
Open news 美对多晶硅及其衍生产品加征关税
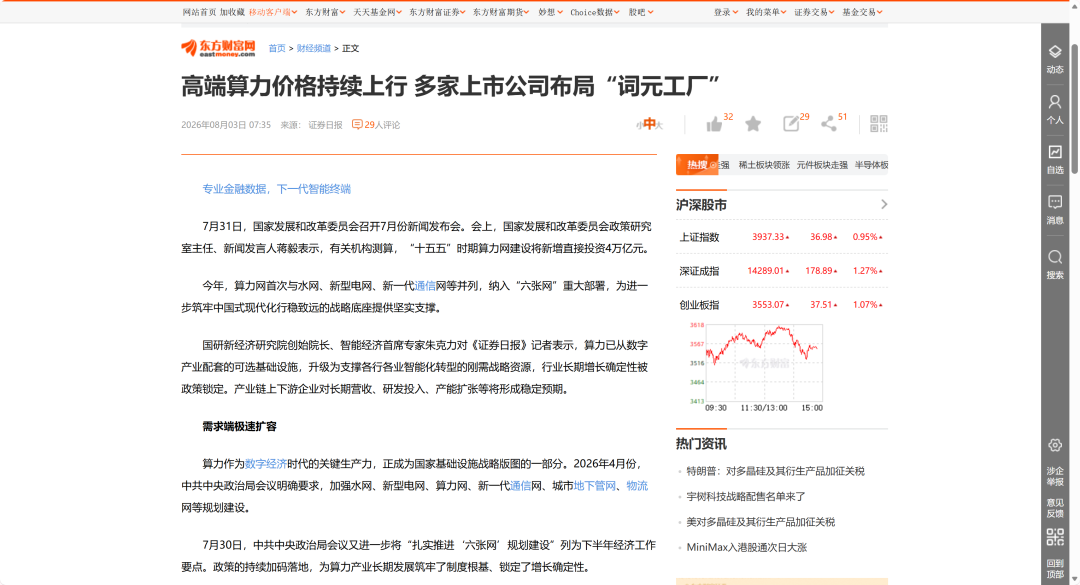point(760,522)
